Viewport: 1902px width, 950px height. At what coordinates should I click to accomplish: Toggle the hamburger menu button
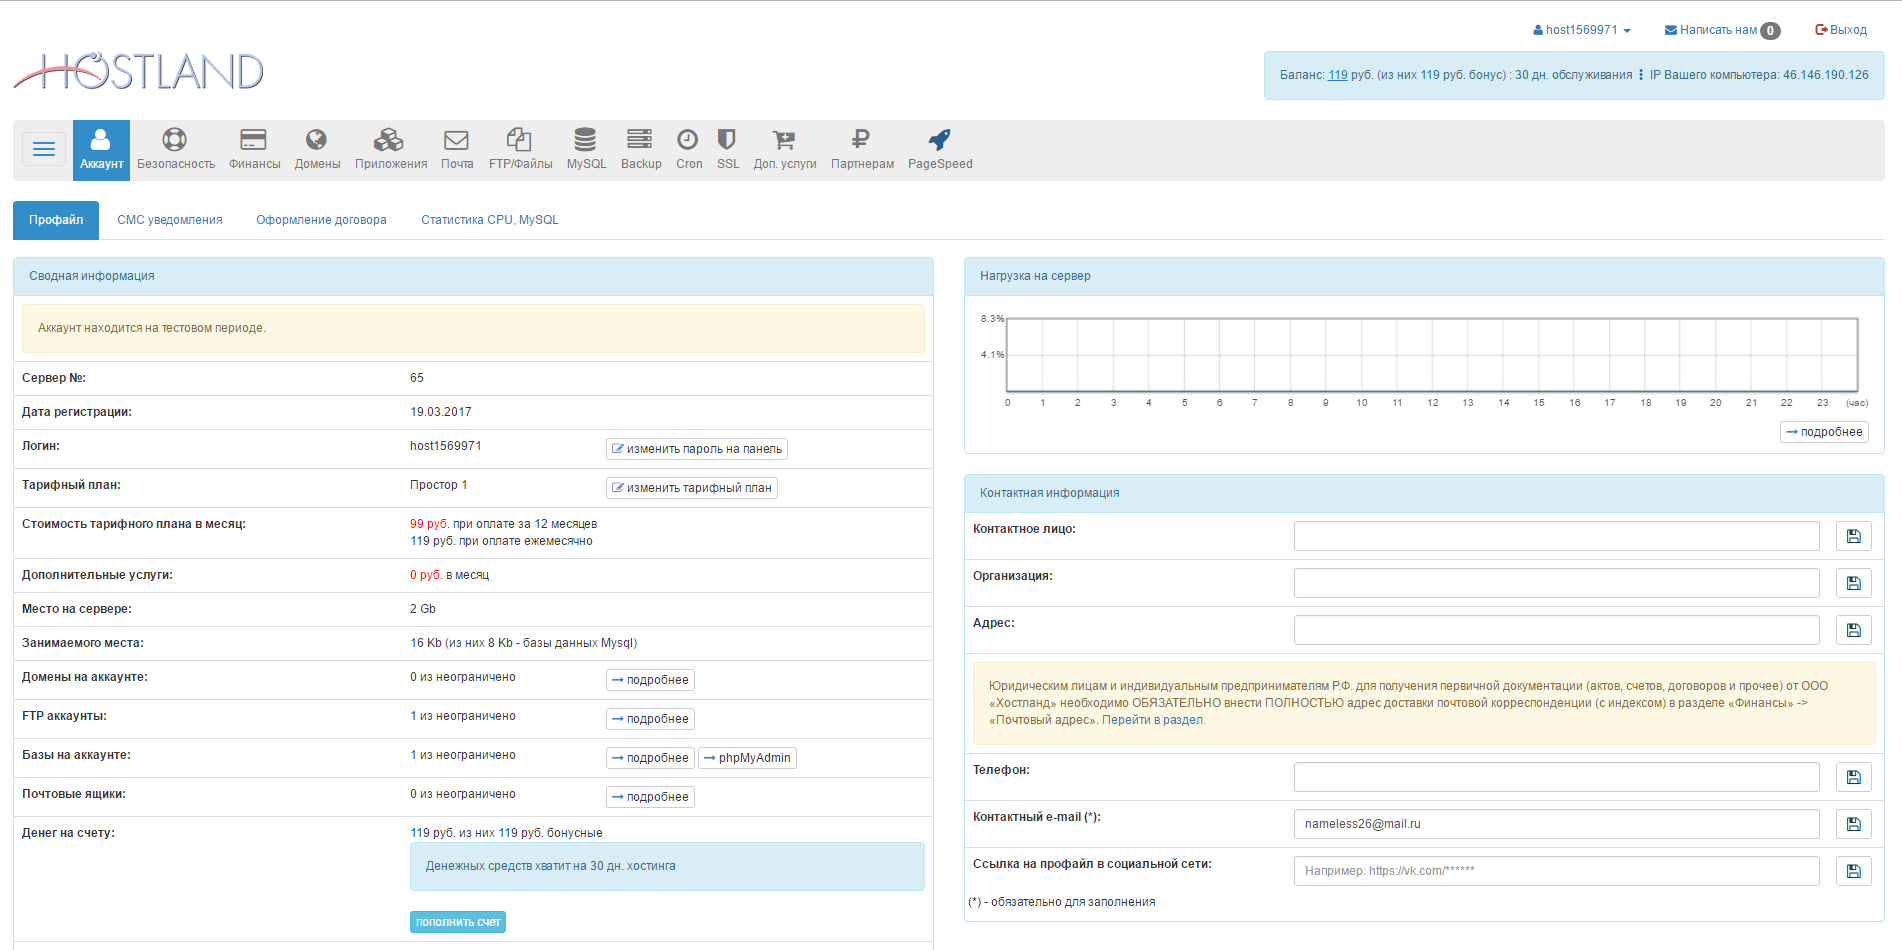(x=44, y=150)
